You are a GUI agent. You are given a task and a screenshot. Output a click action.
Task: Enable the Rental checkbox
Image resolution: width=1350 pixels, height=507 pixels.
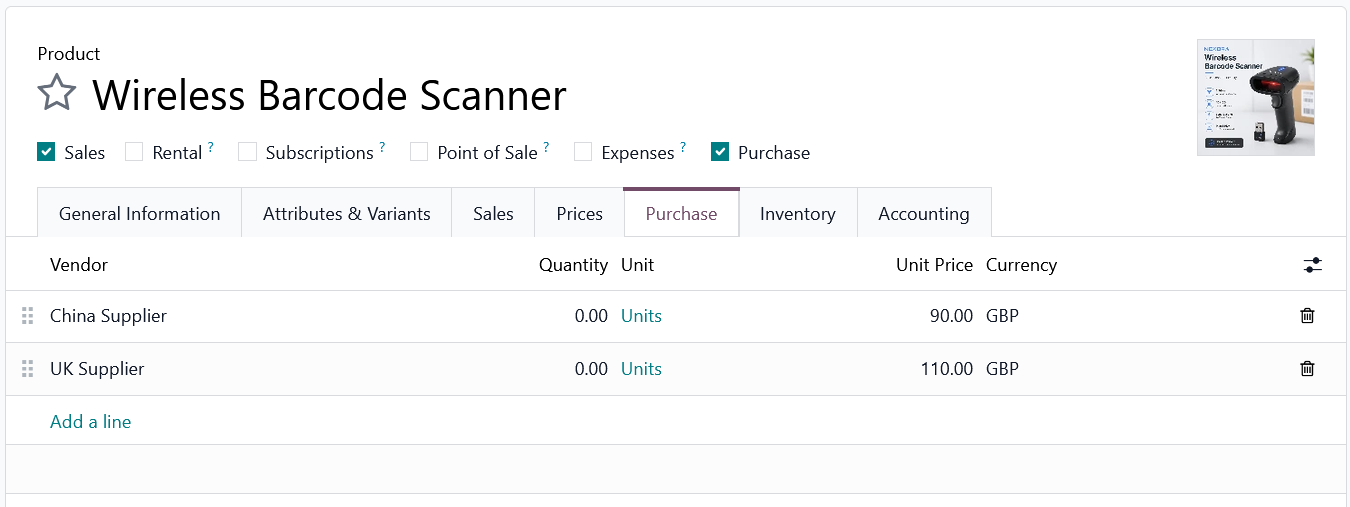134,152
